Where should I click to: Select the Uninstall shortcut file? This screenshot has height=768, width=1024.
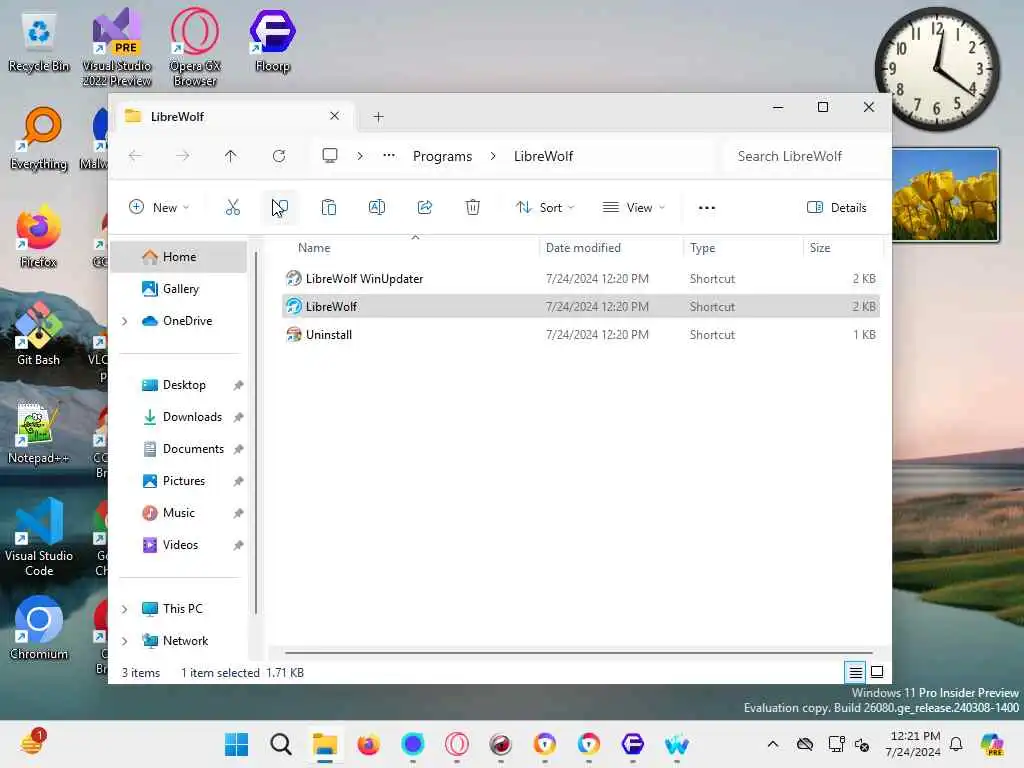point(581,334)
